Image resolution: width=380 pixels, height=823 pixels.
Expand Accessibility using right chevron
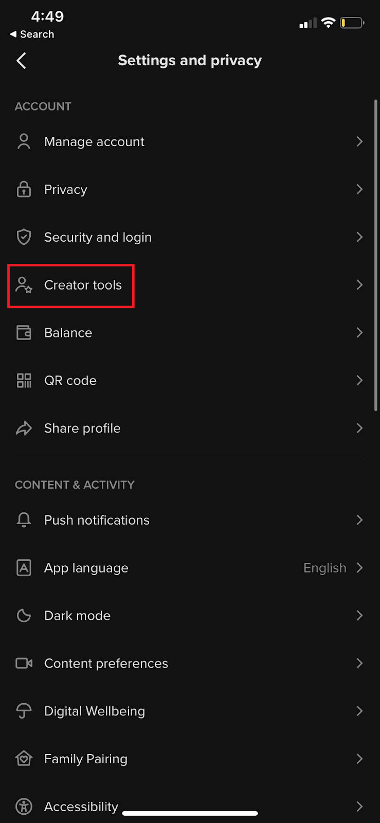click(360, 806)
